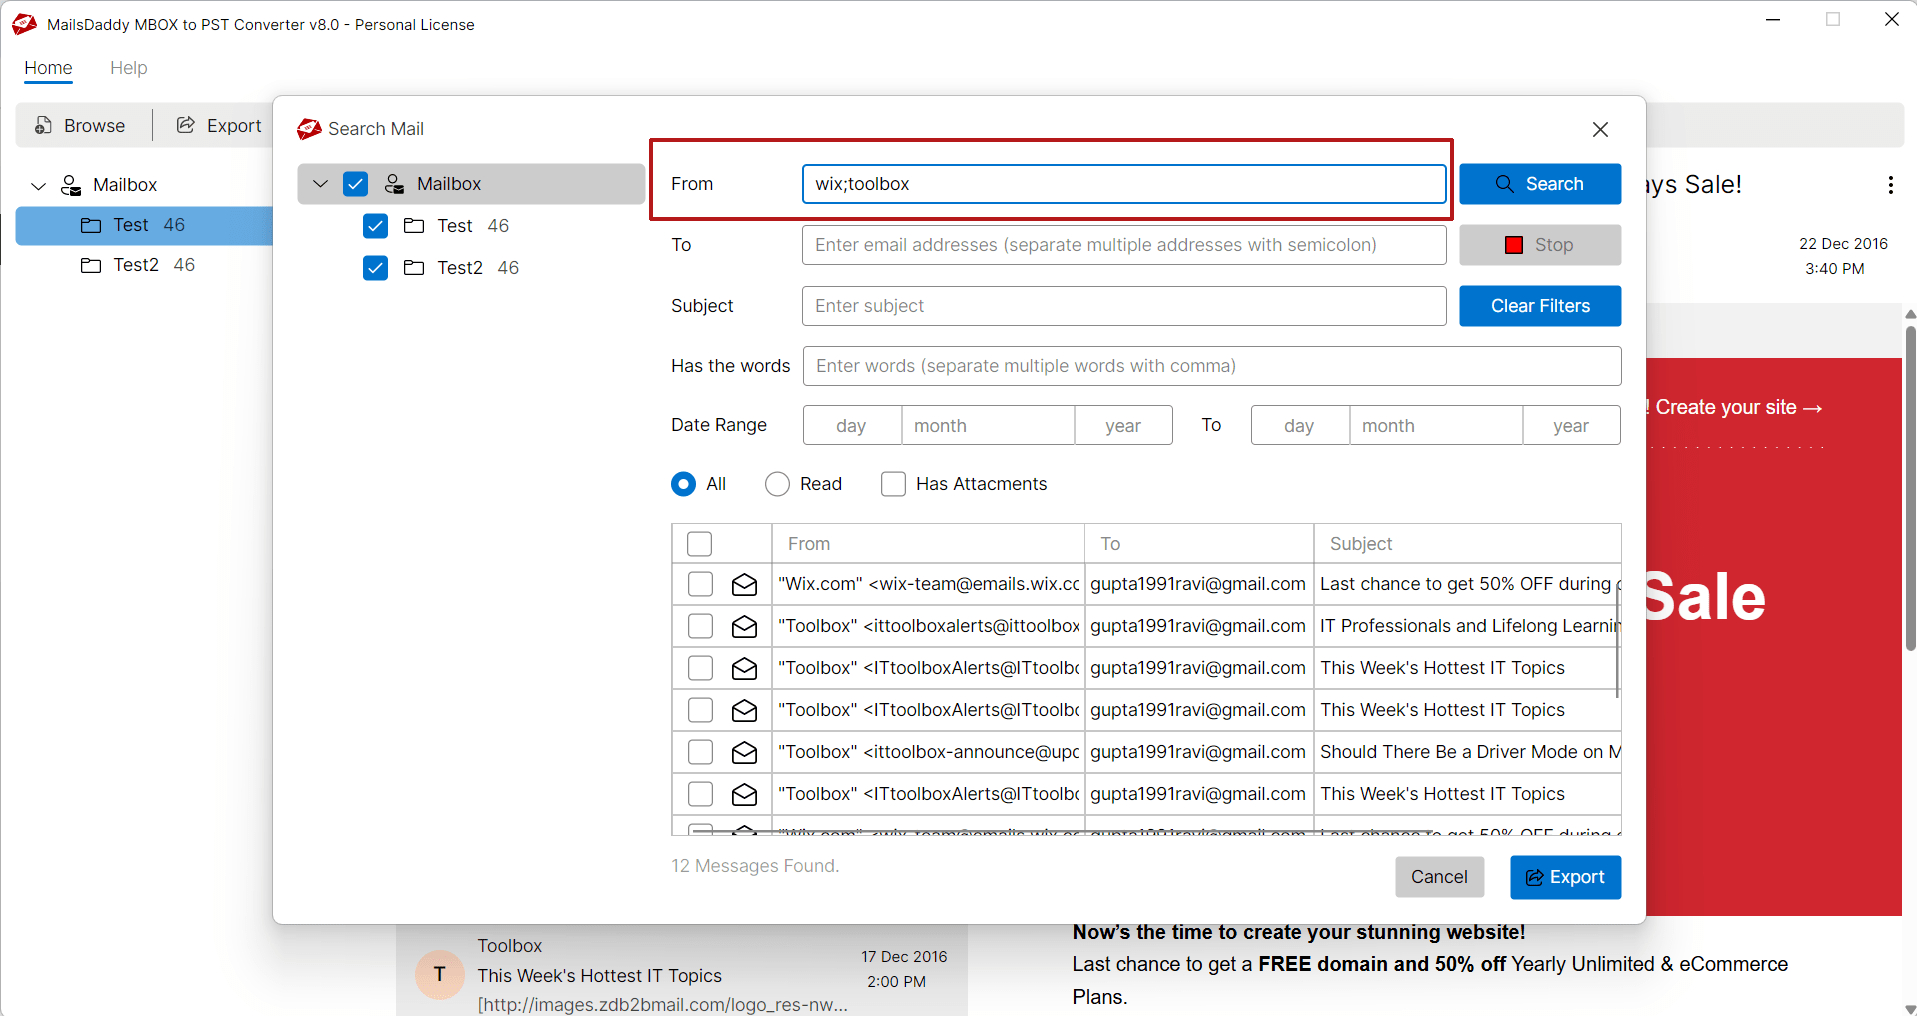This screenshot has height=1016, width=1917.
Task: Collapse Mailbox node in Search Mail dialog
Action: point(320,184)
